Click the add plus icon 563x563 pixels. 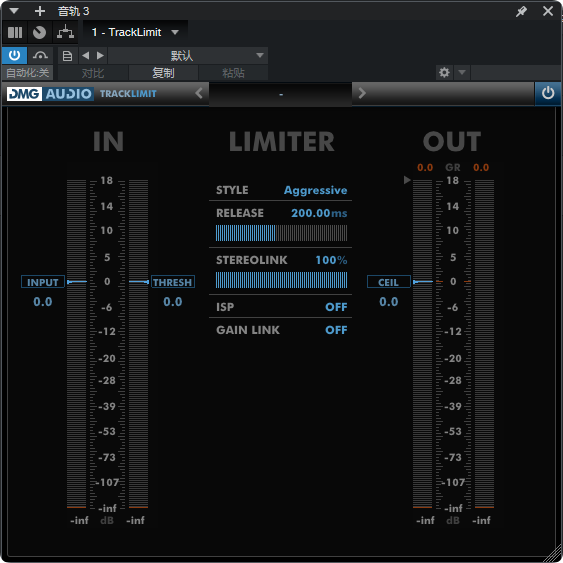pyautogui.click(x=40, y=11)
